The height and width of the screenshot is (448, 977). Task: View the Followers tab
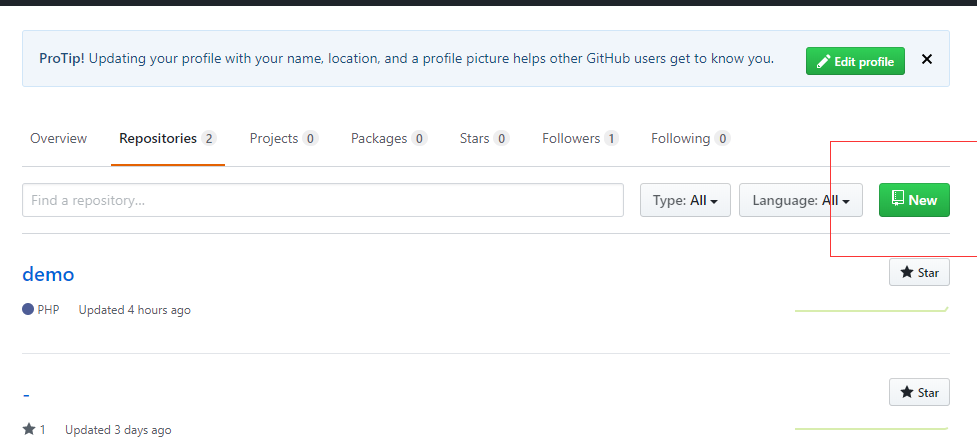[580, 138]
